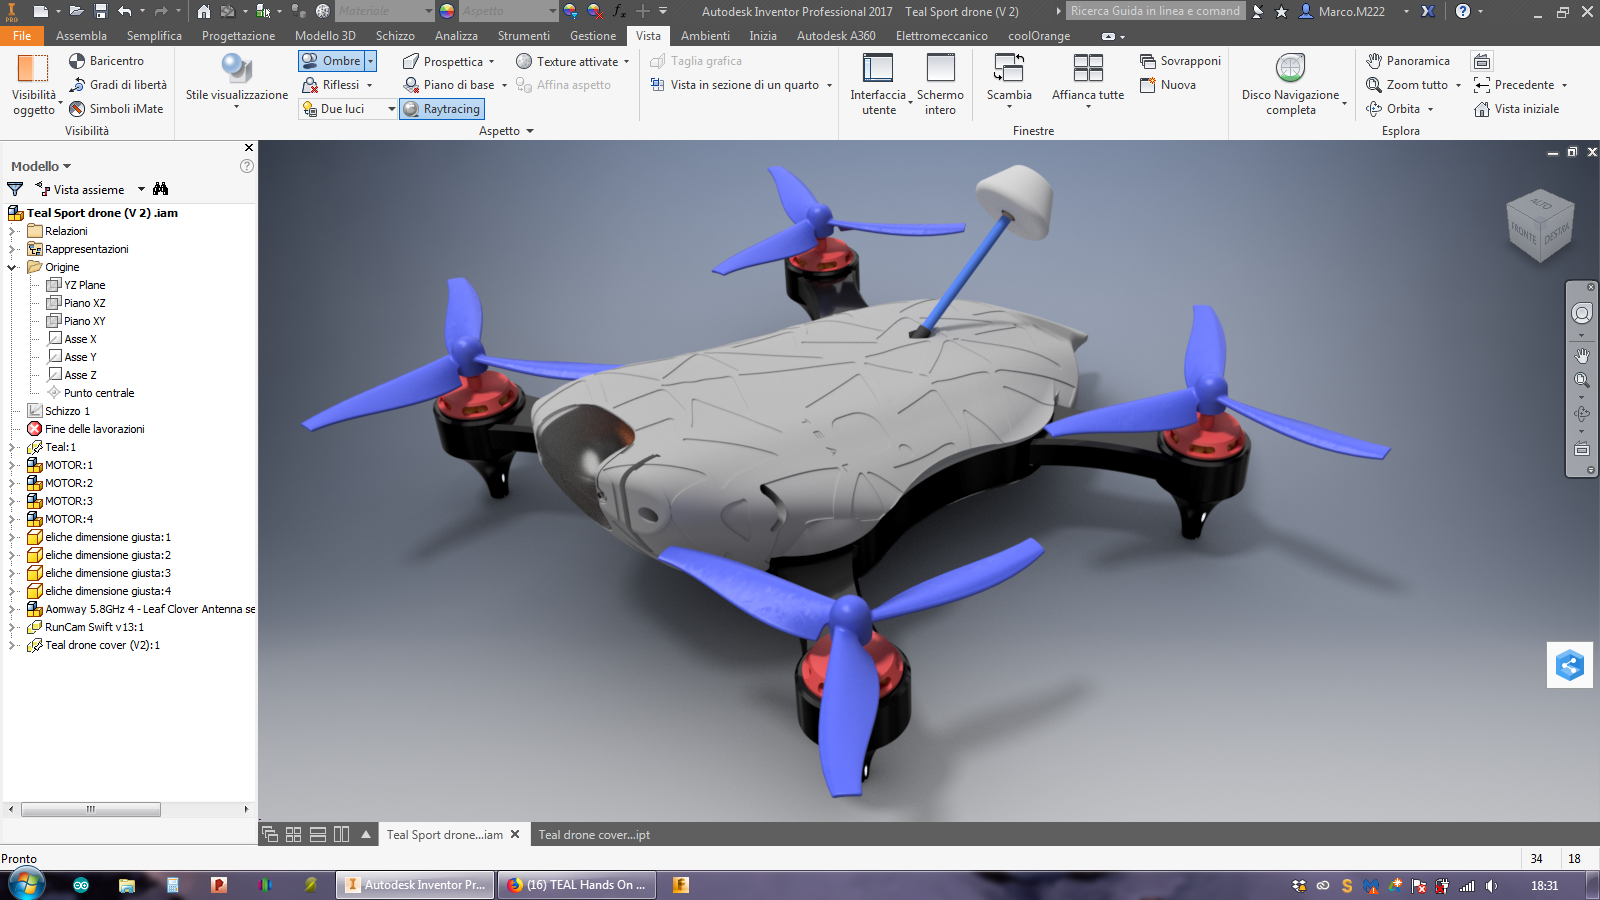This screenshot has width=1600, height=900.
Task: Click the favorites star icon in title bar
Action: coord(1281,11)
